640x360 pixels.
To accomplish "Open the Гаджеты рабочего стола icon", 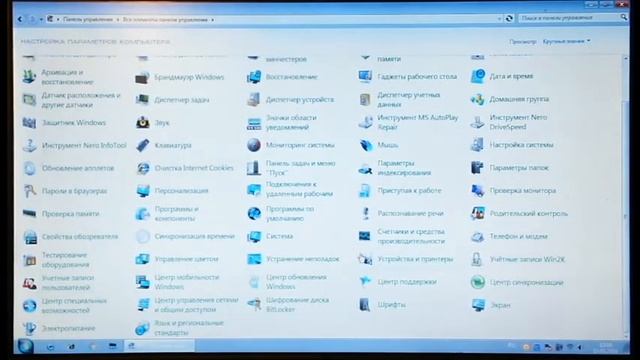I will [365, 76].
